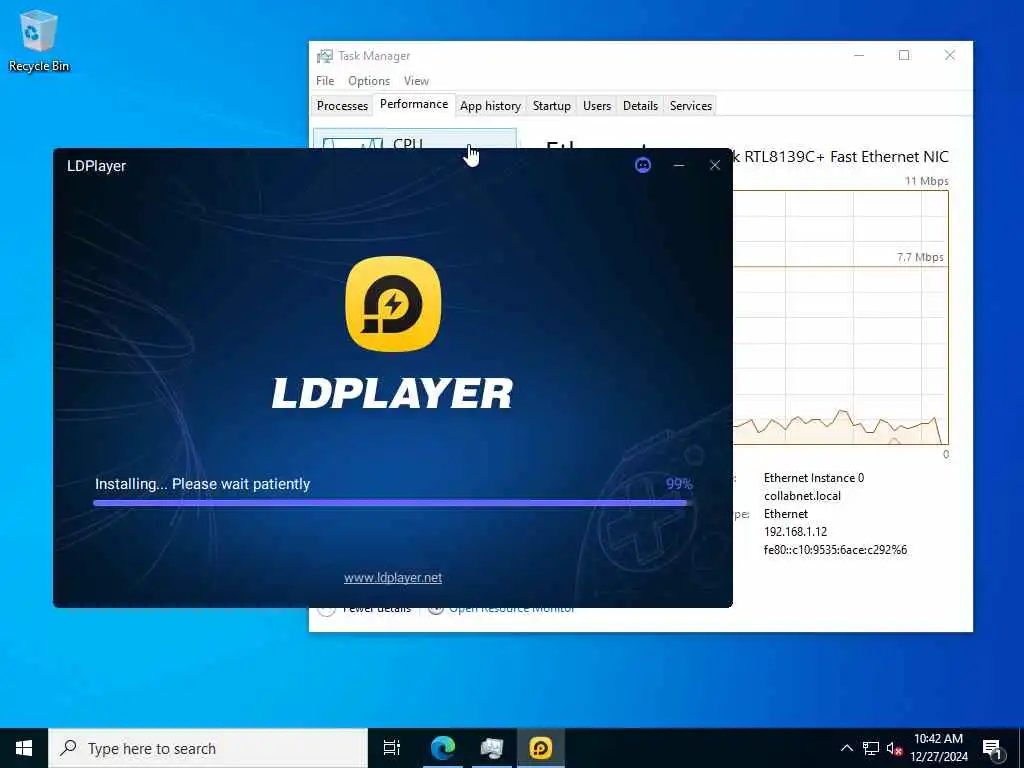Open the File menu in Task Manager
Screen dimensions: 1024x768
[x=325, y=81]
